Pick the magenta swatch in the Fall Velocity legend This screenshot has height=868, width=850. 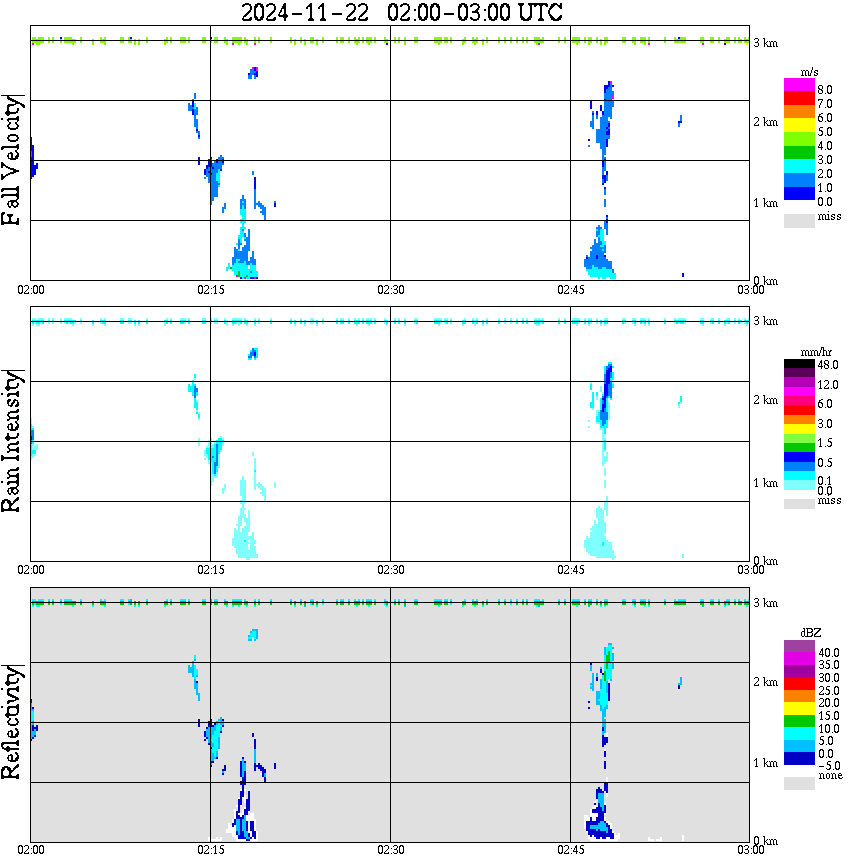[x=799, y=85]
